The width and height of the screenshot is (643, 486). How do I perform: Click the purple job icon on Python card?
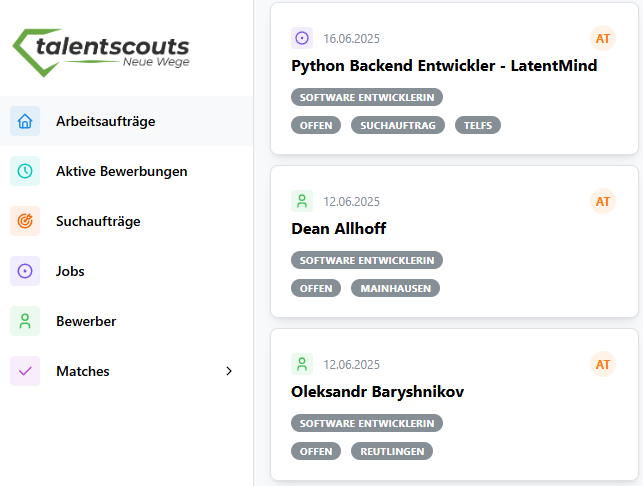click(x=302, y=38)
